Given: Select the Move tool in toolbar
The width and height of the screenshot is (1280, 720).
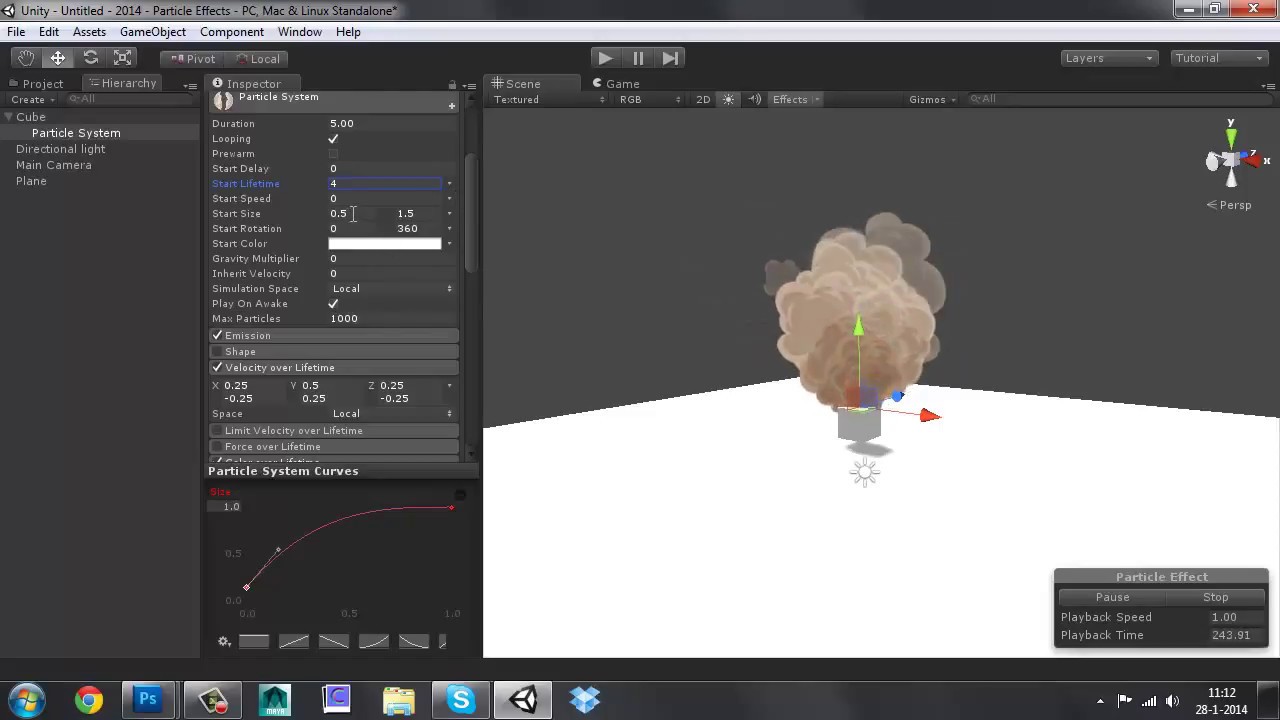Looking at the screenshot, I should [58, 58].
